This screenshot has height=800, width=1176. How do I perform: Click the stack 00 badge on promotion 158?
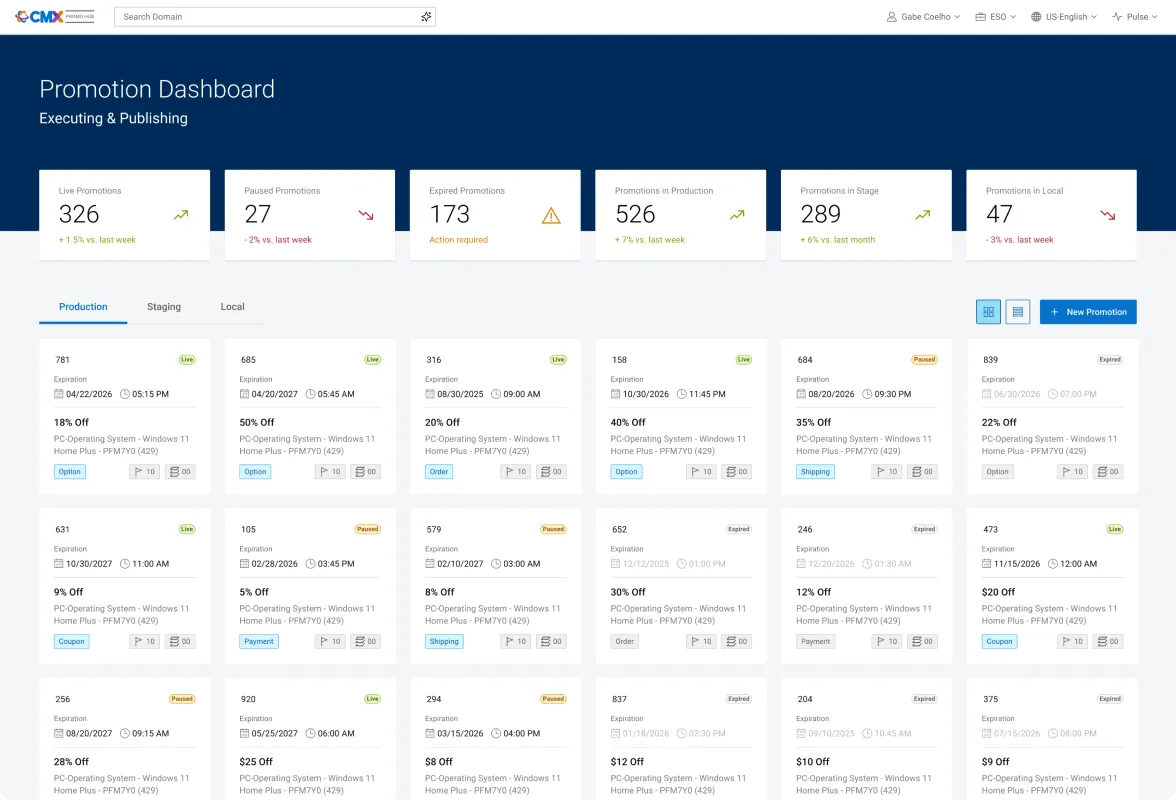coord(736,472)
